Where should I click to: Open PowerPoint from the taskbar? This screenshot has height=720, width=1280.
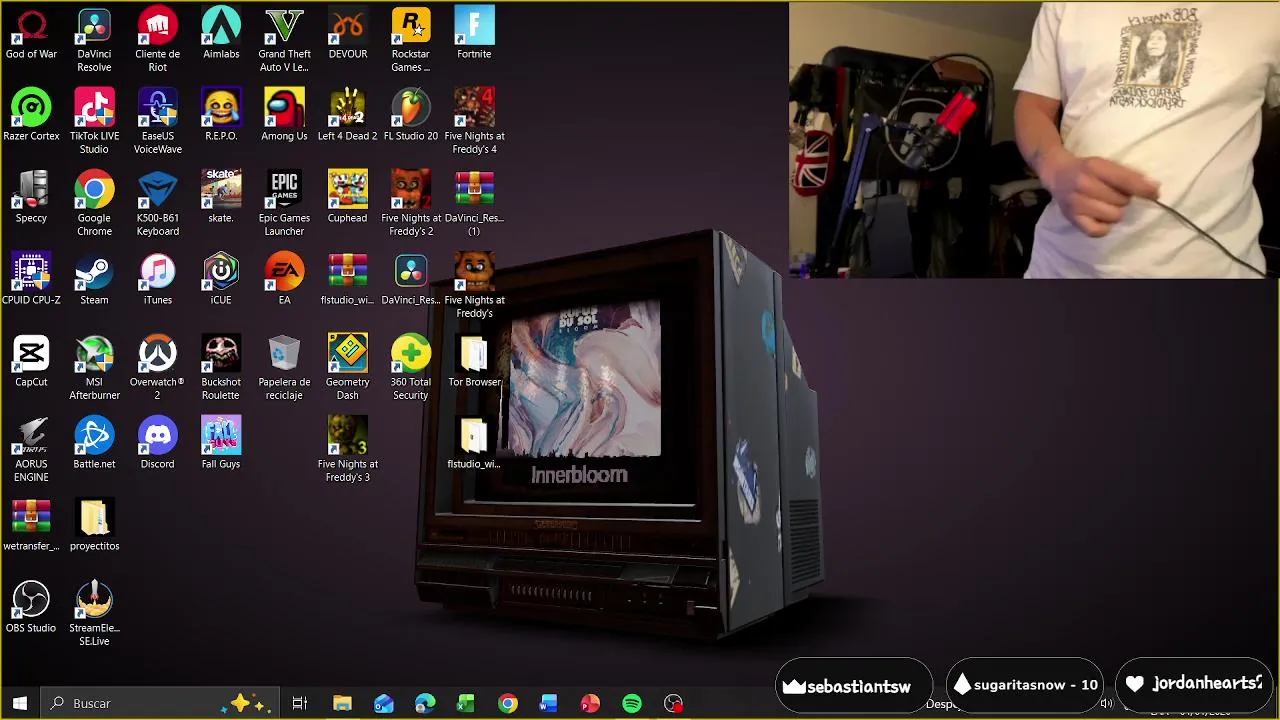pos(590,703)
